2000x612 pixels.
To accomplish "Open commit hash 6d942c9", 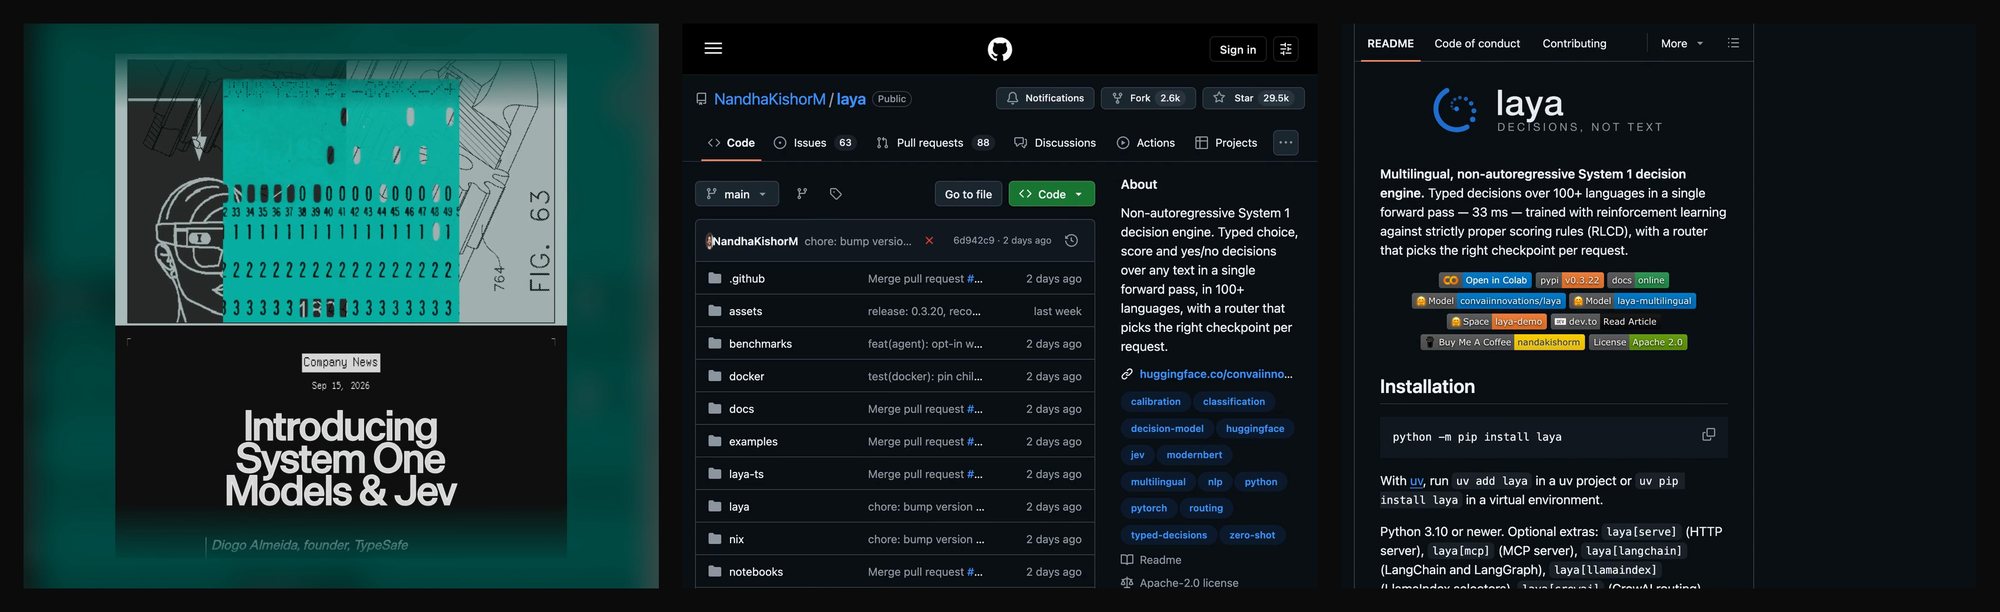I will (973, 241).
